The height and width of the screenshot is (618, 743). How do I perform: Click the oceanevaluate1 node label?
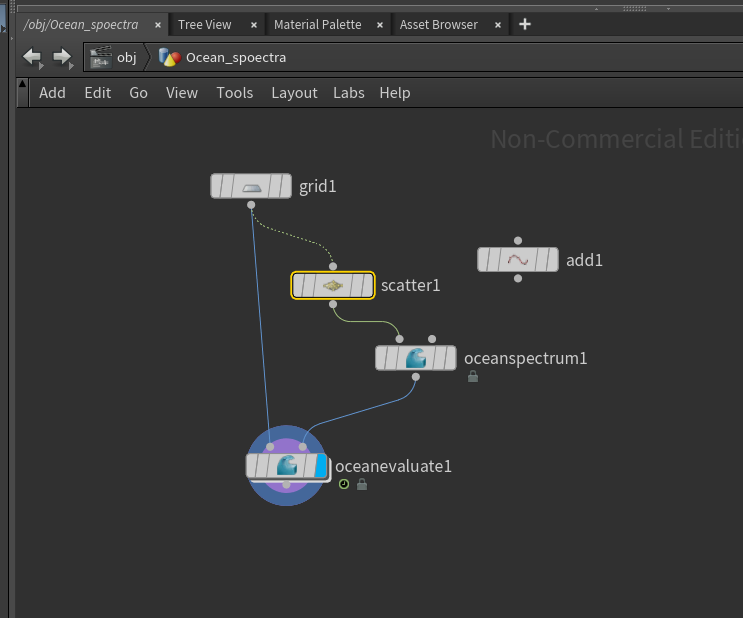point(393,466)
